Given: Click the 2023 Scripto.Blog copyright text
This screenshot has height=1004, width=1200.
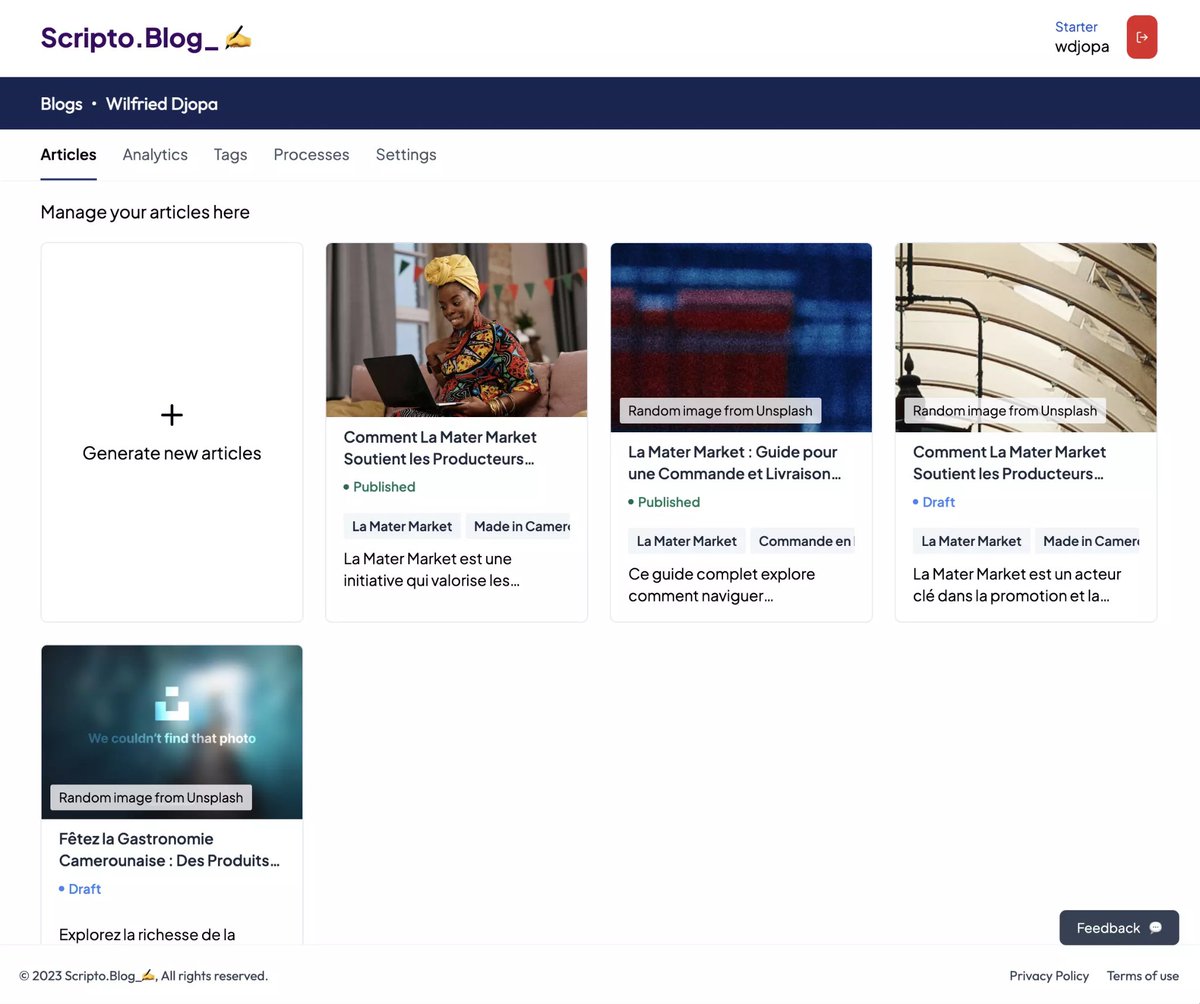Looking at the screenshot, I should [143, 976].
